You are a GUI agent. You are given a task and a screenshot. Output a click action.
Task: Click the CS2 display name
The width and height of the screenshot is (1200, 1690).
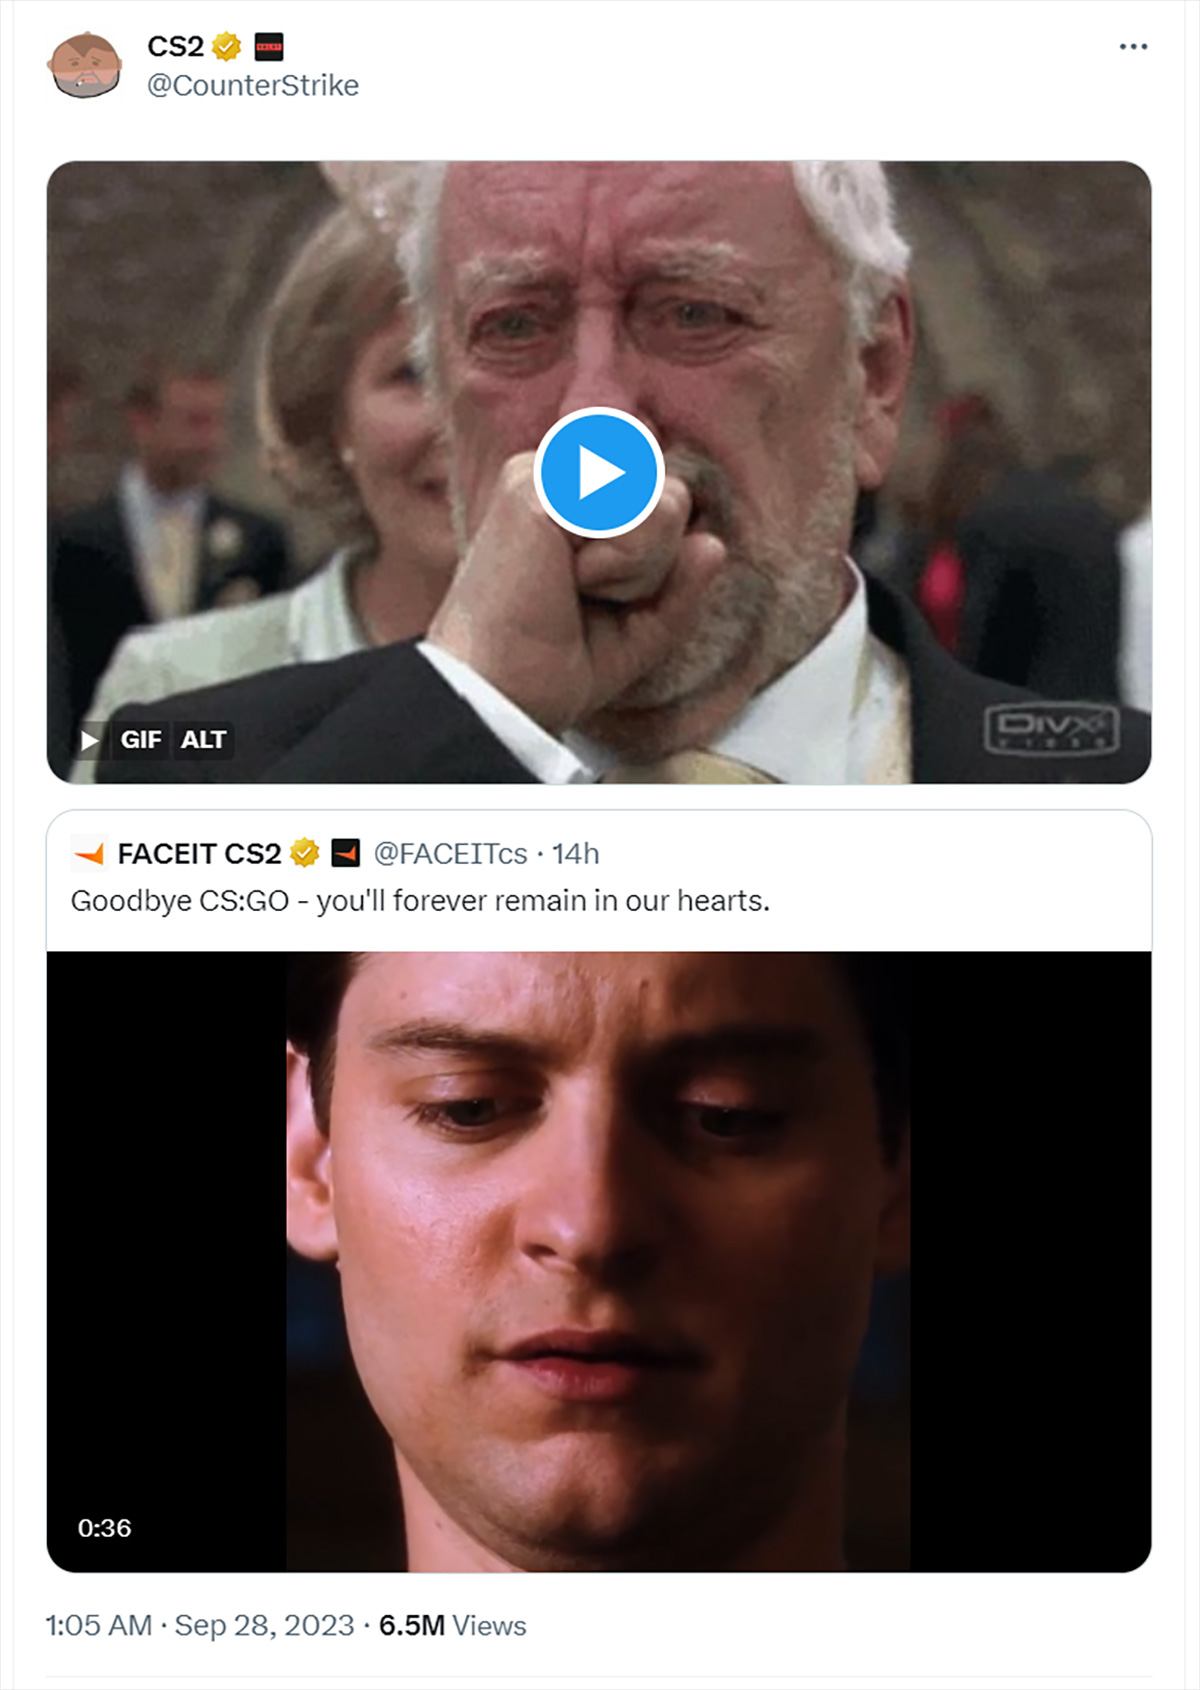(175, 46)
